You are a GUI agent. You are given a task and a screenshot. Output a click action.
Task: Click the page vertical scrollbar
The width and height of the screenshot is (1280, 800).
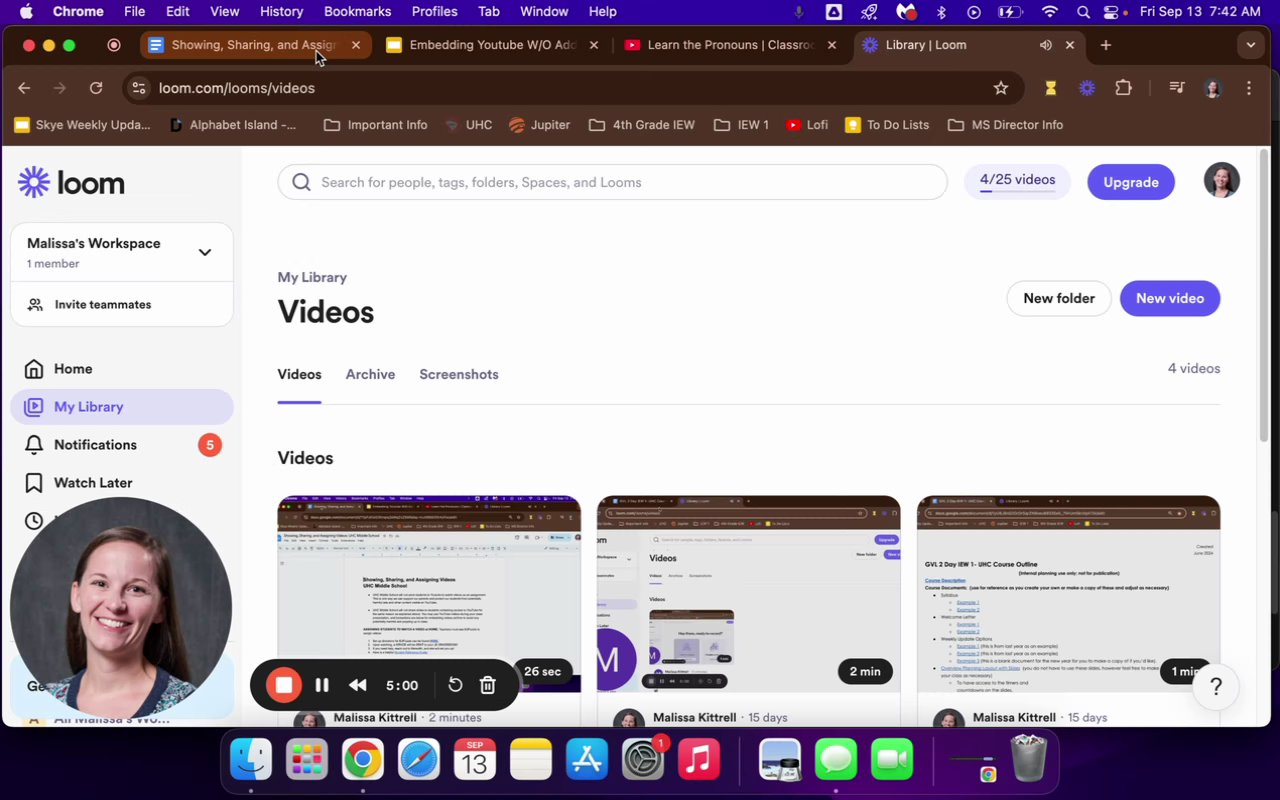(1263, 297)
